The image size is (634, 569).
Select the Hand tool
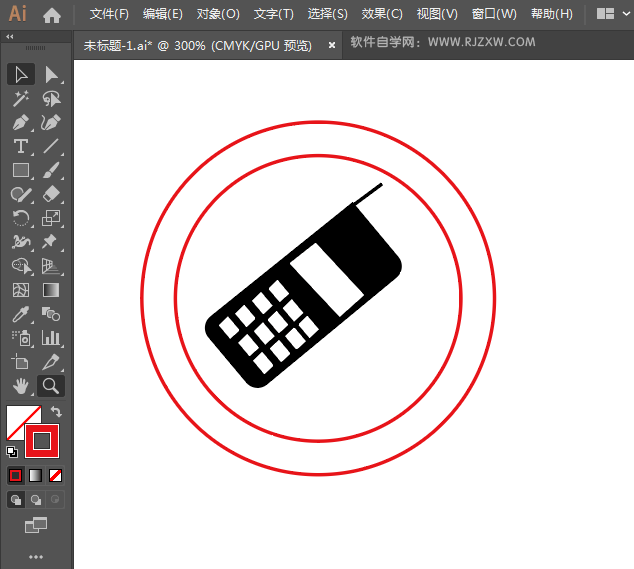[x=21, y=386]
